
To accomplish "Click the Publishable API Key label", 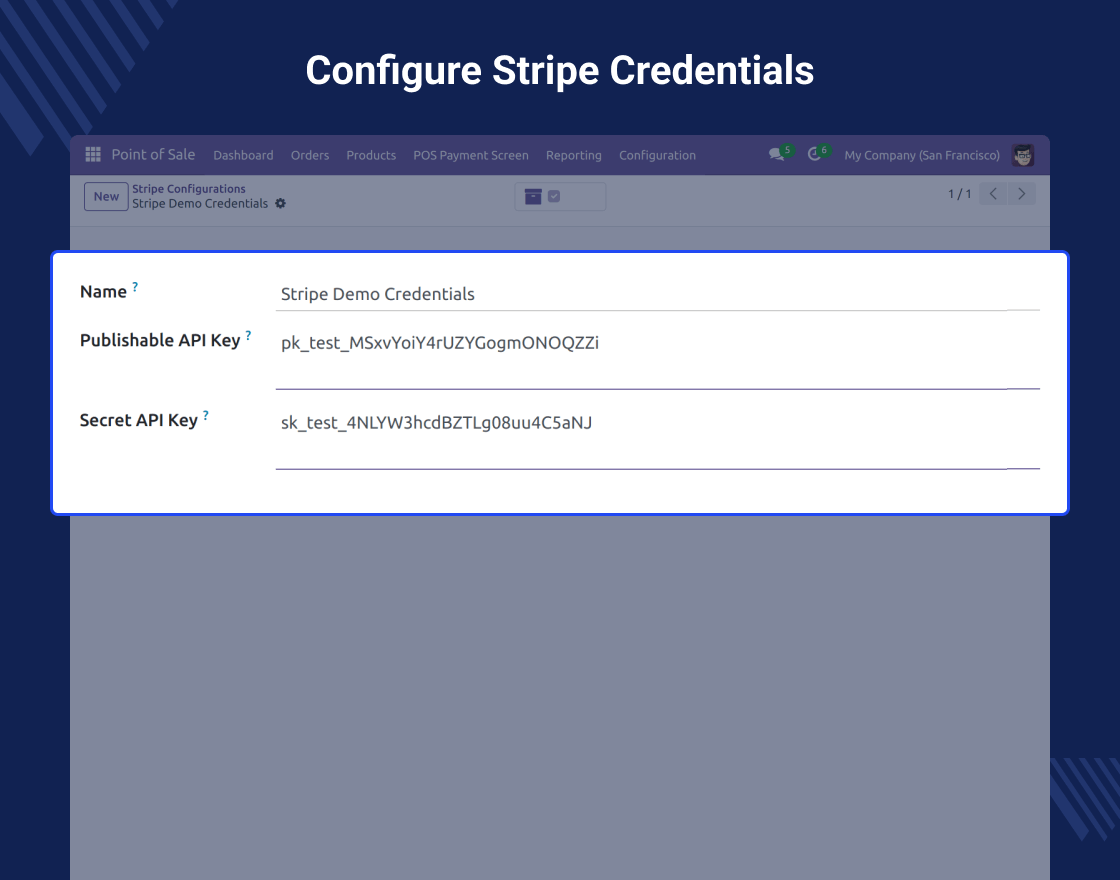I will tap(160, 341).
